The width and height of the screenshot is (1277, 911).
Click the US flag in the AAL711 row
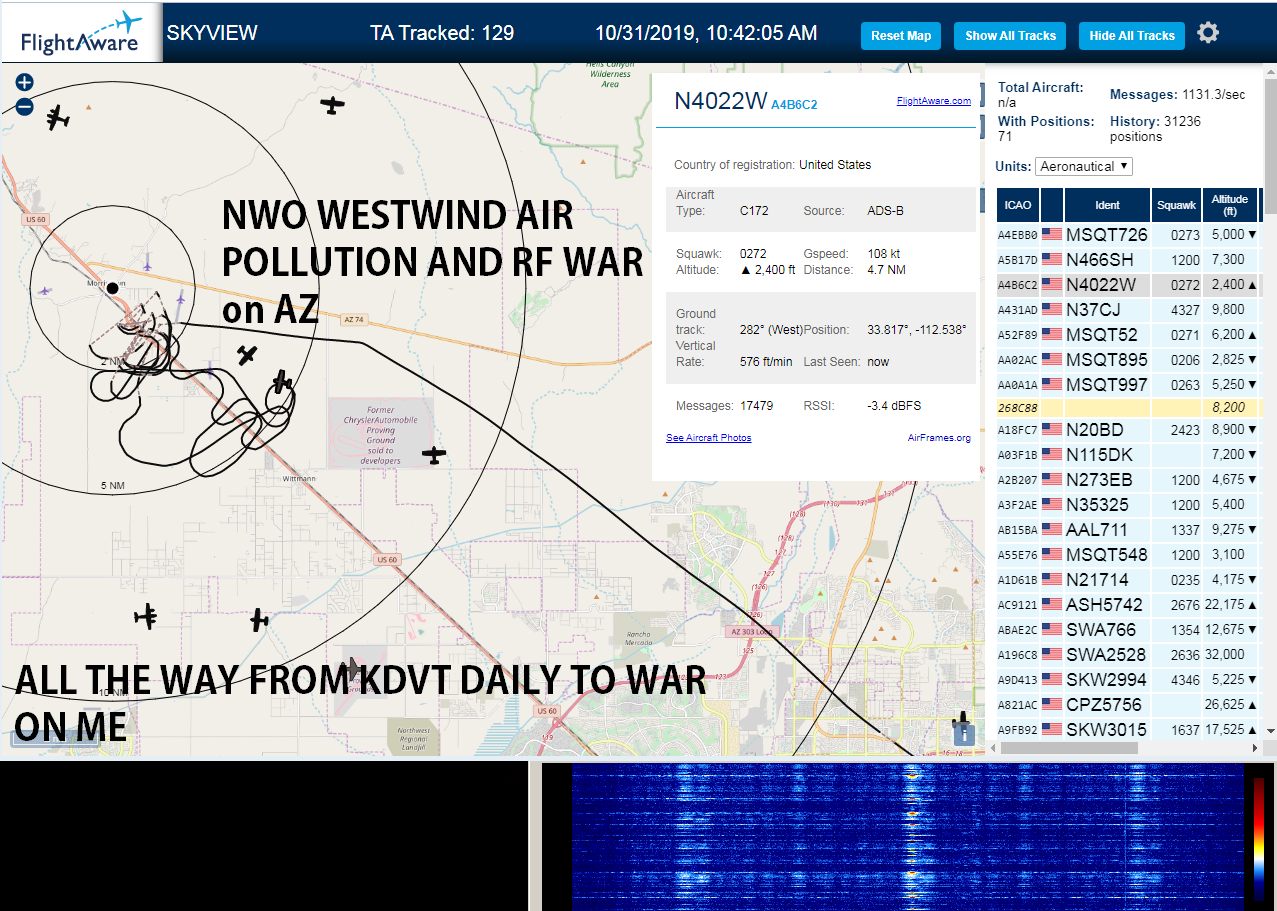1051,530
